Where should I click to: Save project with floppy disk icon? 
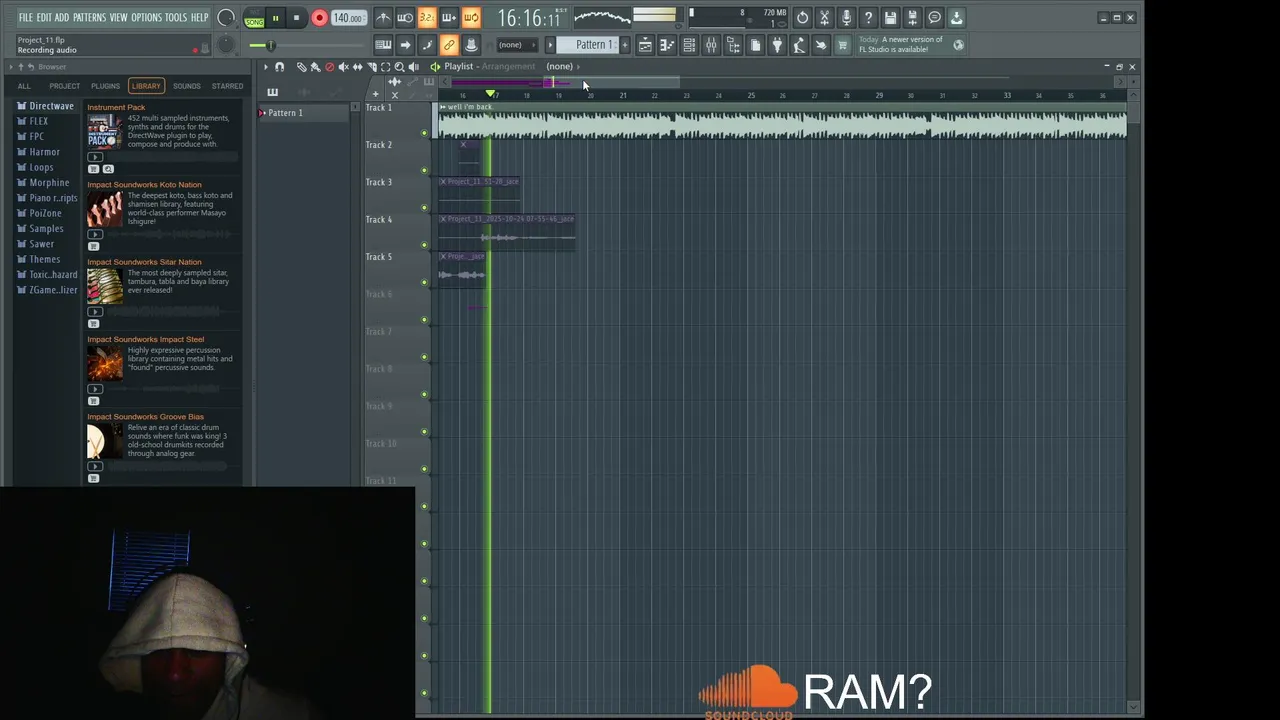click(x=890, y=17)
